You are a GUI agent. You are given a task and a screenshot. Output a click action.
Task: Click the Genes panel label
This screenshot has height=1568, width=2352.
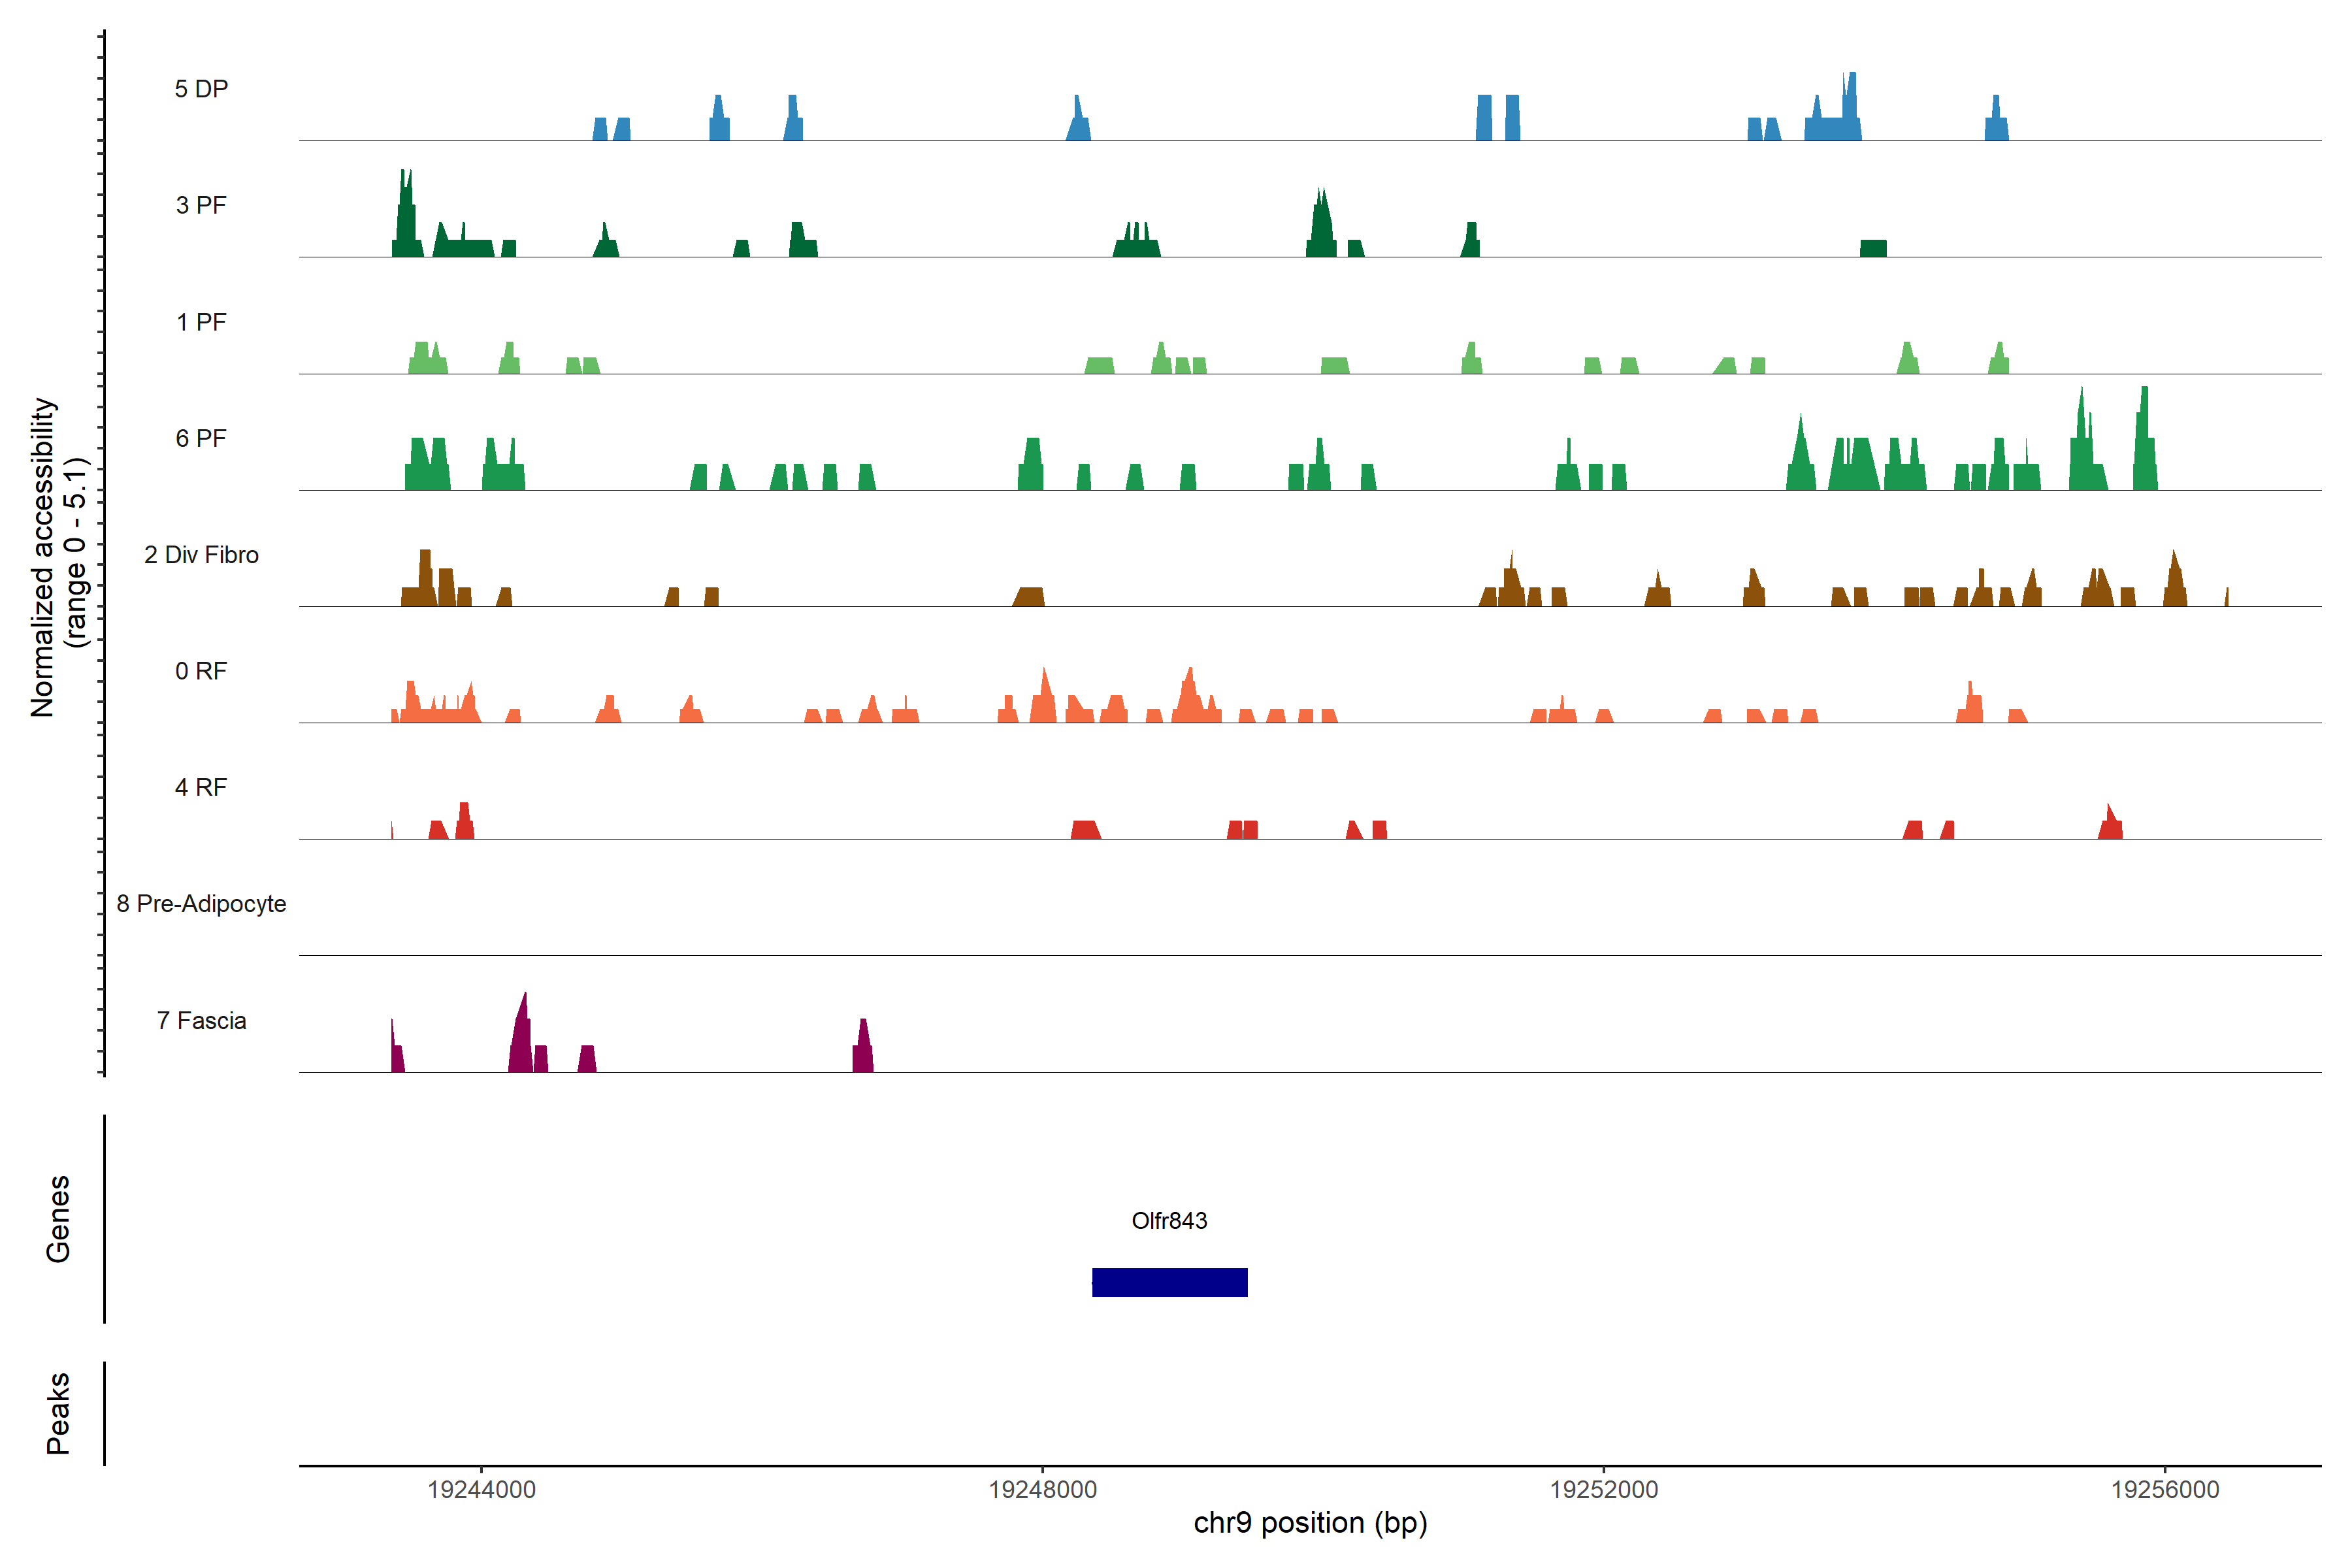coord(58,1219)
